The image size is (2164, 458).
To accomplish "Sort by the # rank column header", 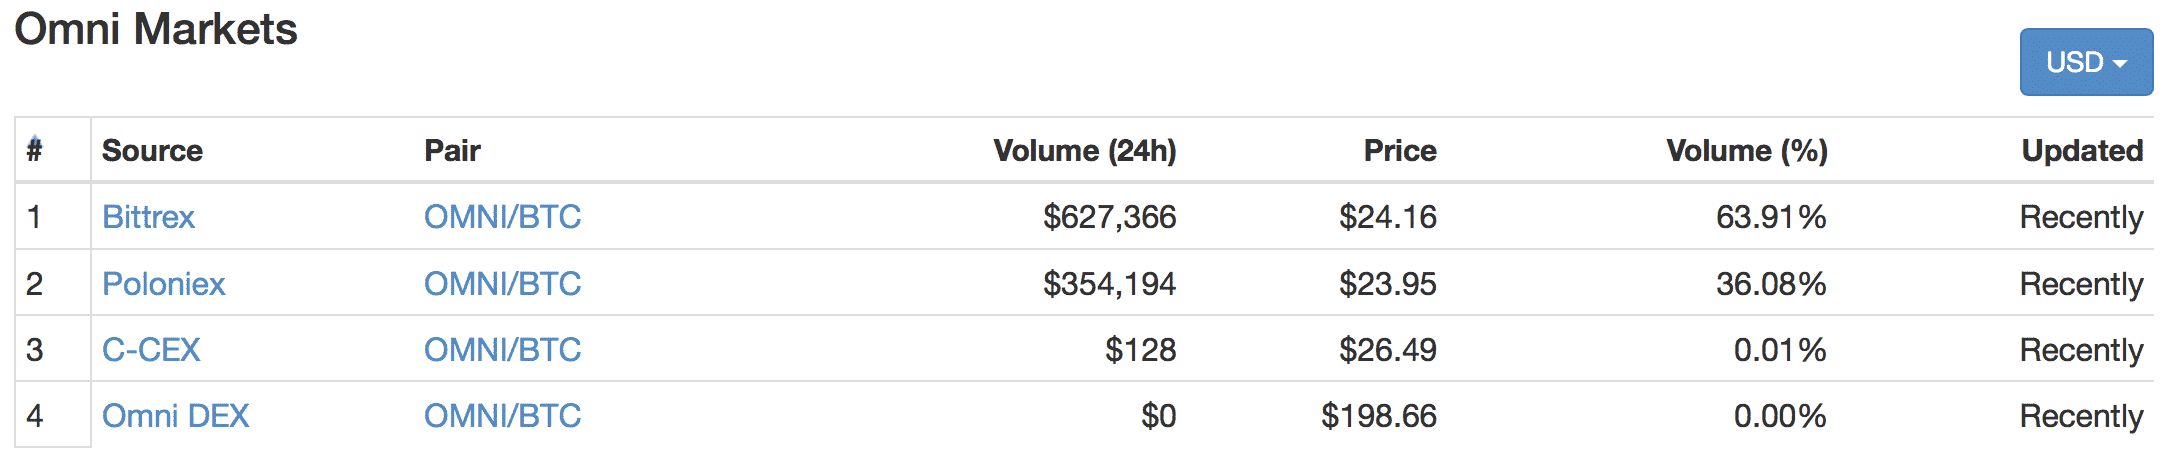I will pyautogui.click(x=35, y=150).
